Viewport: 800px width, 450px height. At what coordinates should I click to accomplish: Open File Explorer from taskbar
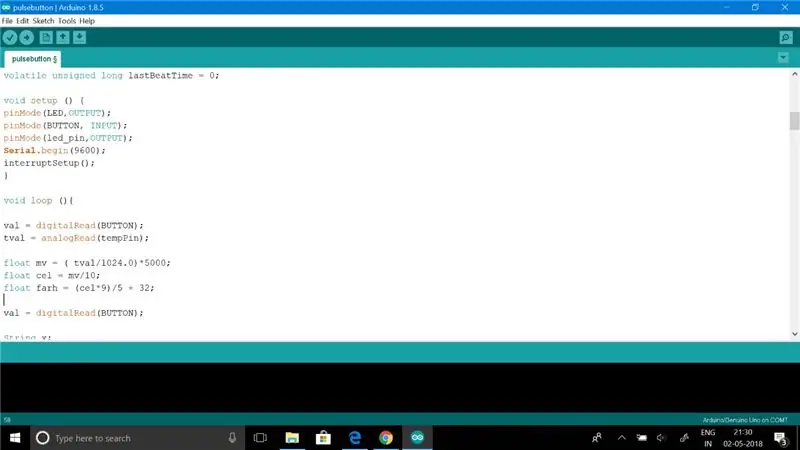pyautogui.click(x=292, y=438)
